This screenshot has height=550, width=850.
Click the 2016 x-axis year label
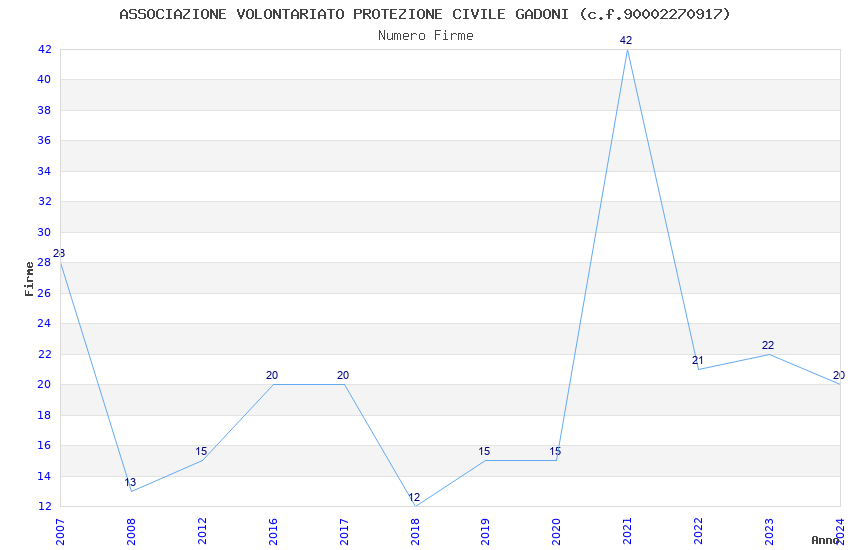(x=273, y=532)
